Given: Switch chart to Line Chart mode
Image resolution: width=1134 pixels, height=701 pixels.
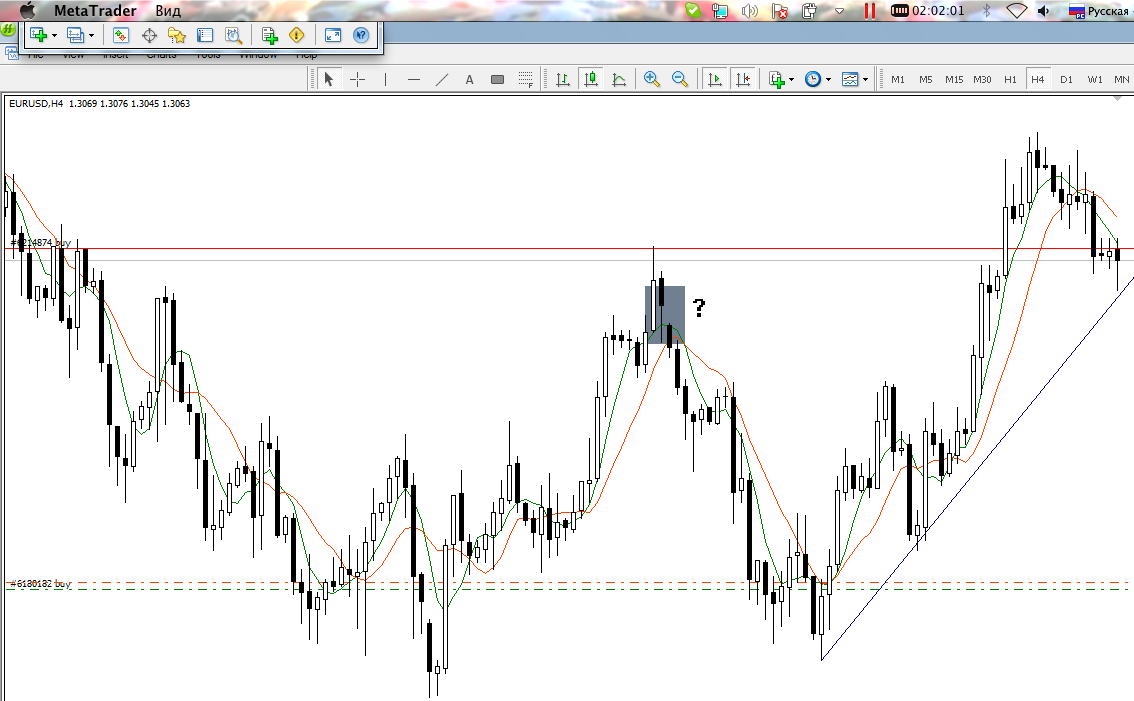Looking at the screenshot, I should click(619, 79).
